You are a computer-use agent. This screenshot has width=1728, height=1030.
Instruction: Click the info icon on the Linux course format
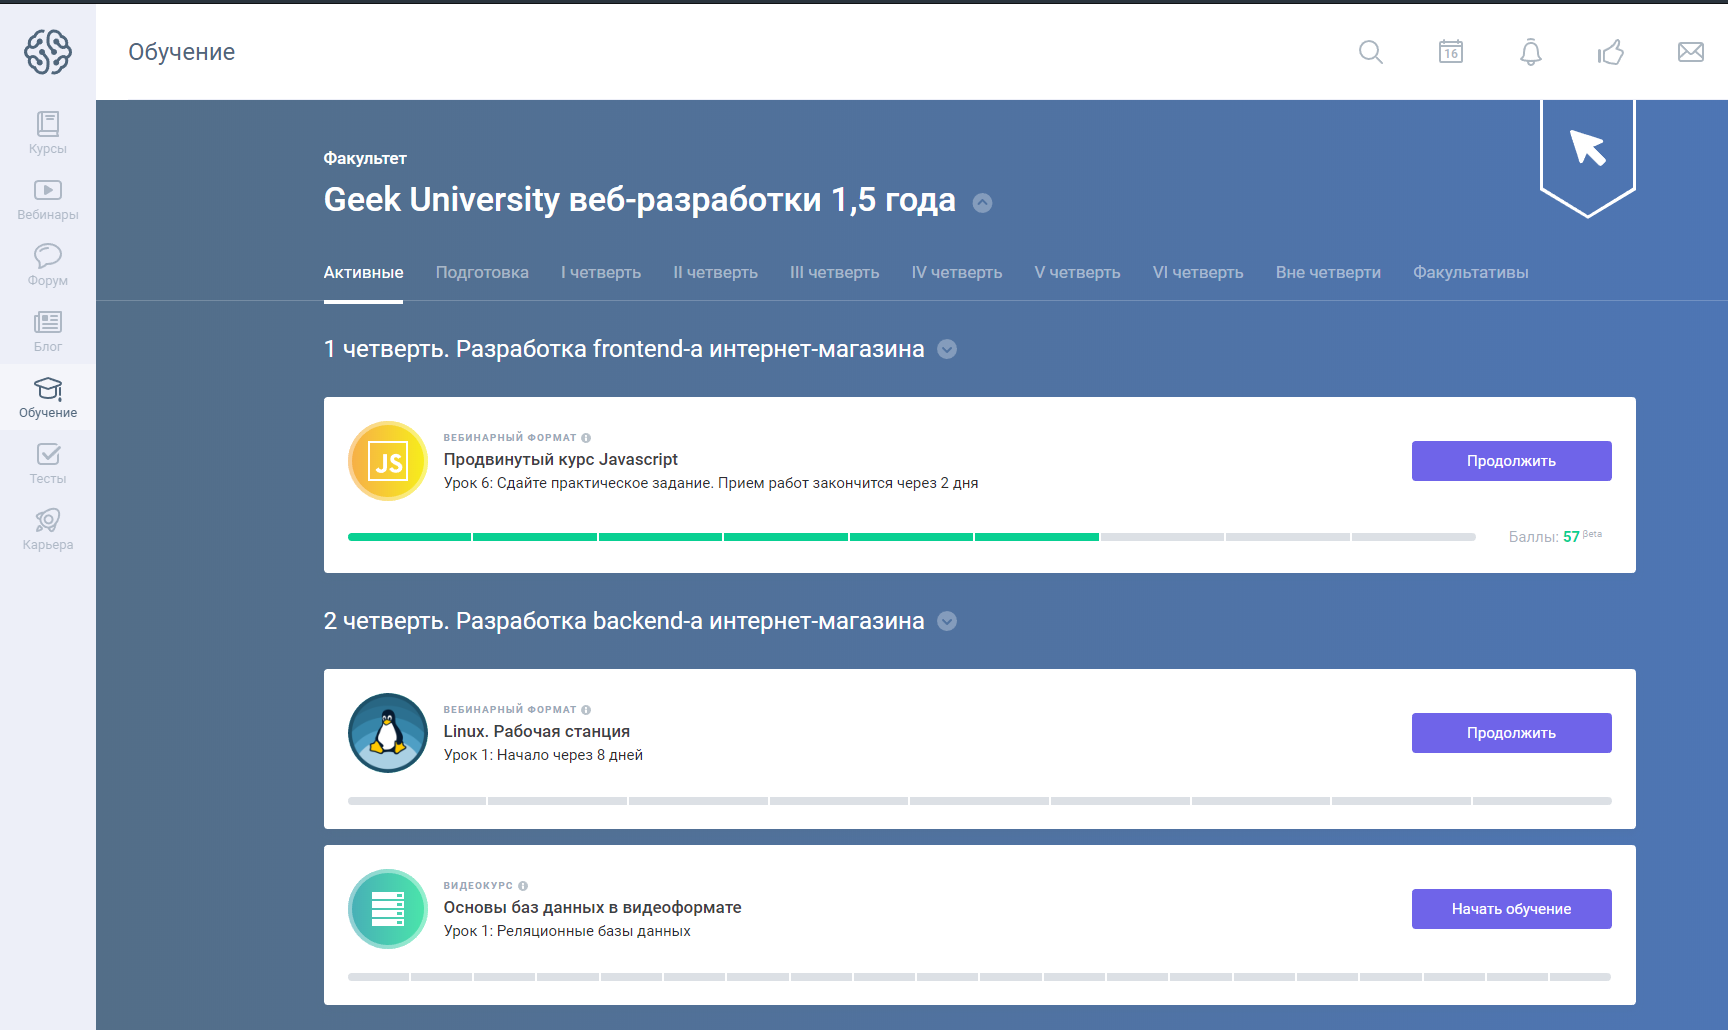point(586,710)
